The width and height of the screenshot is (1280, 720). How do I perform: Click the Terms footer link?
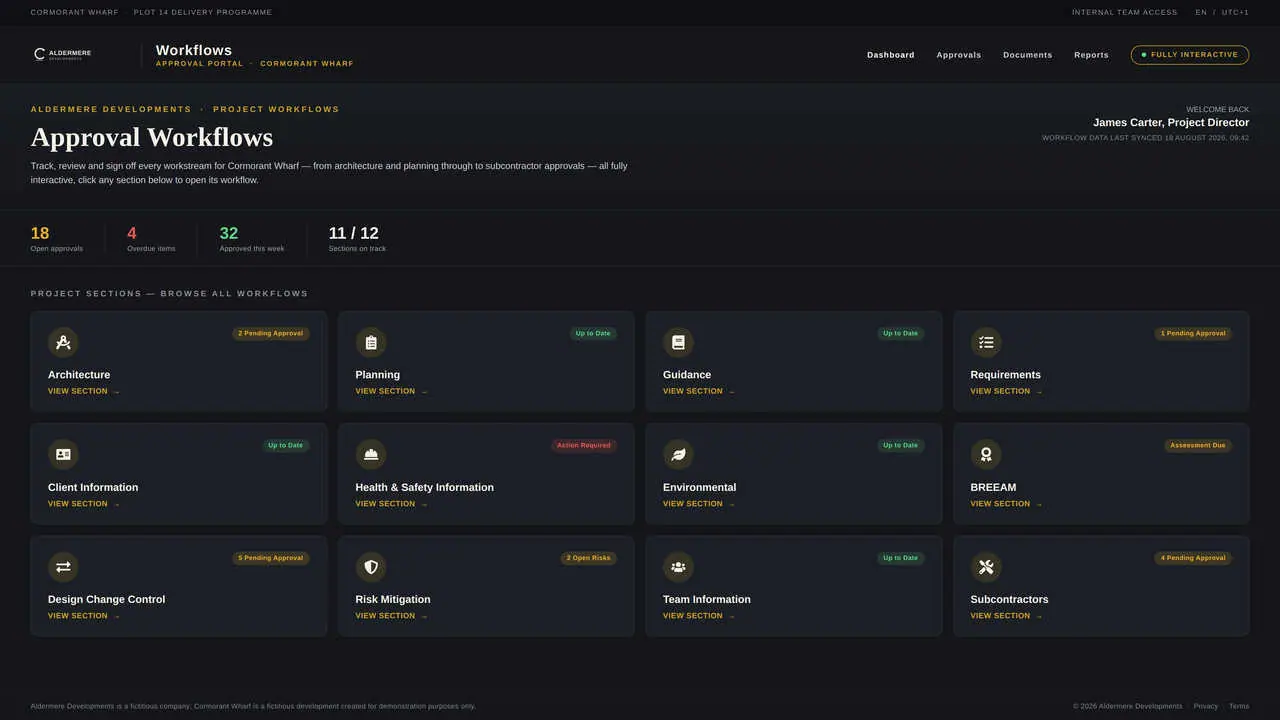[x=1239, y=706]
